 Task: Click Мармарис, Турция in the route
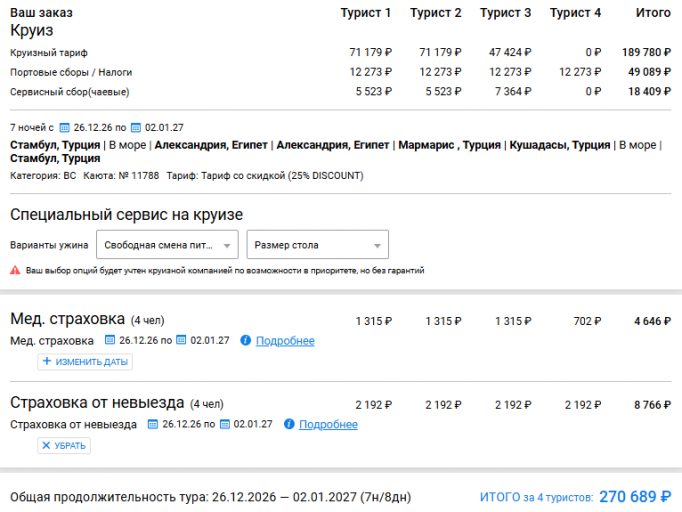click(449, 145)
